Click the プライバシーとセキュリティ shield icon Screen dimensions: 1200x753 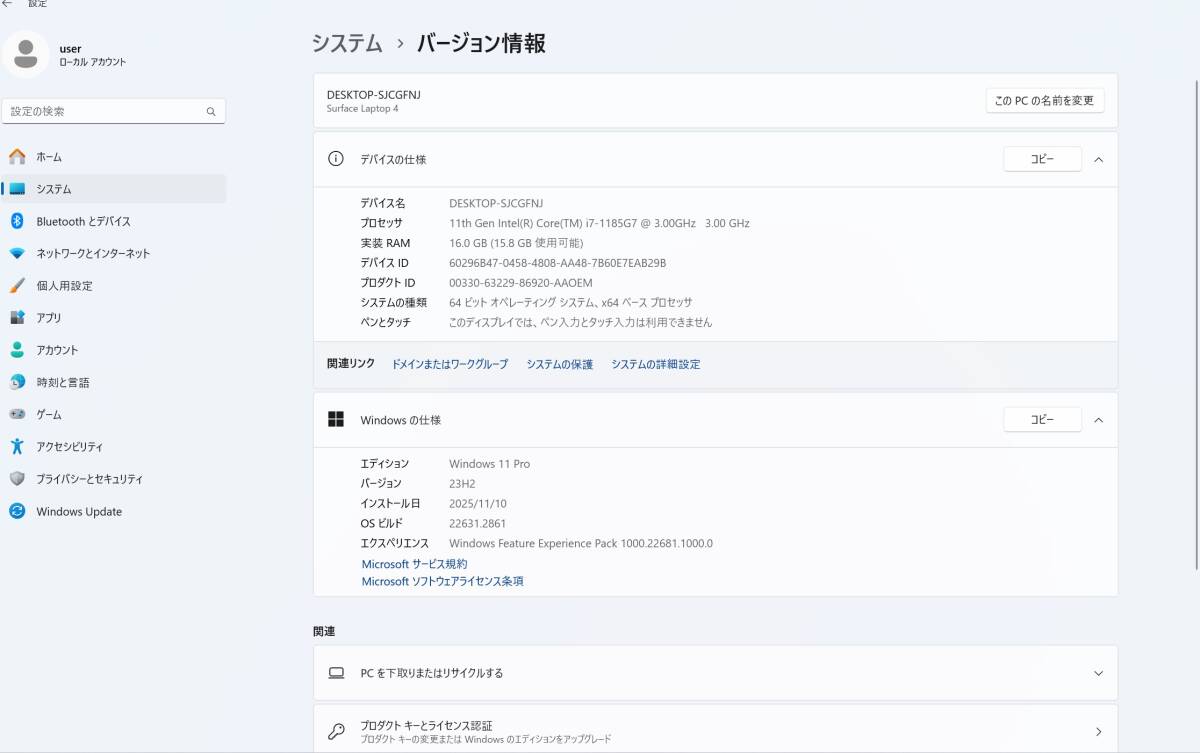(17, 479)
